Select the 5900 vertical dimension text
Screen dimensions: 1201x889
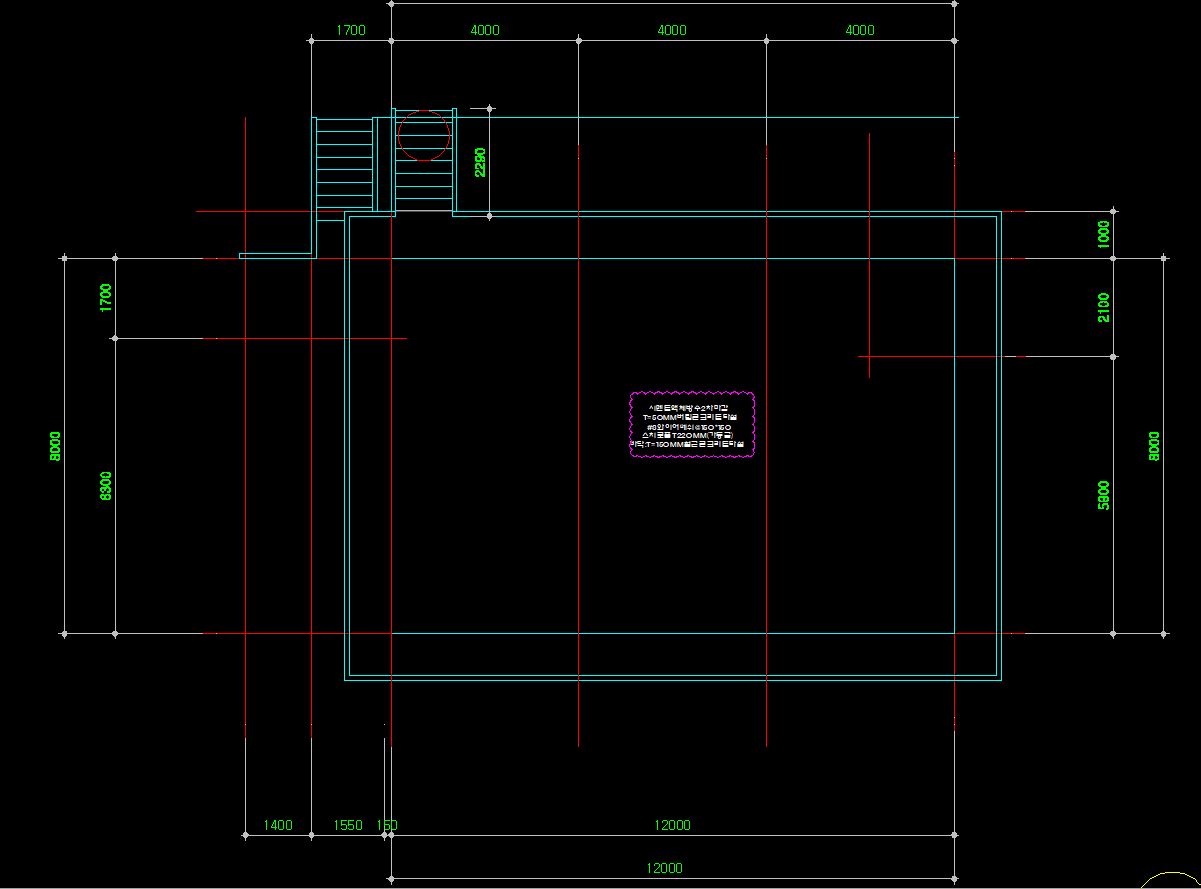click(1104, 495)
